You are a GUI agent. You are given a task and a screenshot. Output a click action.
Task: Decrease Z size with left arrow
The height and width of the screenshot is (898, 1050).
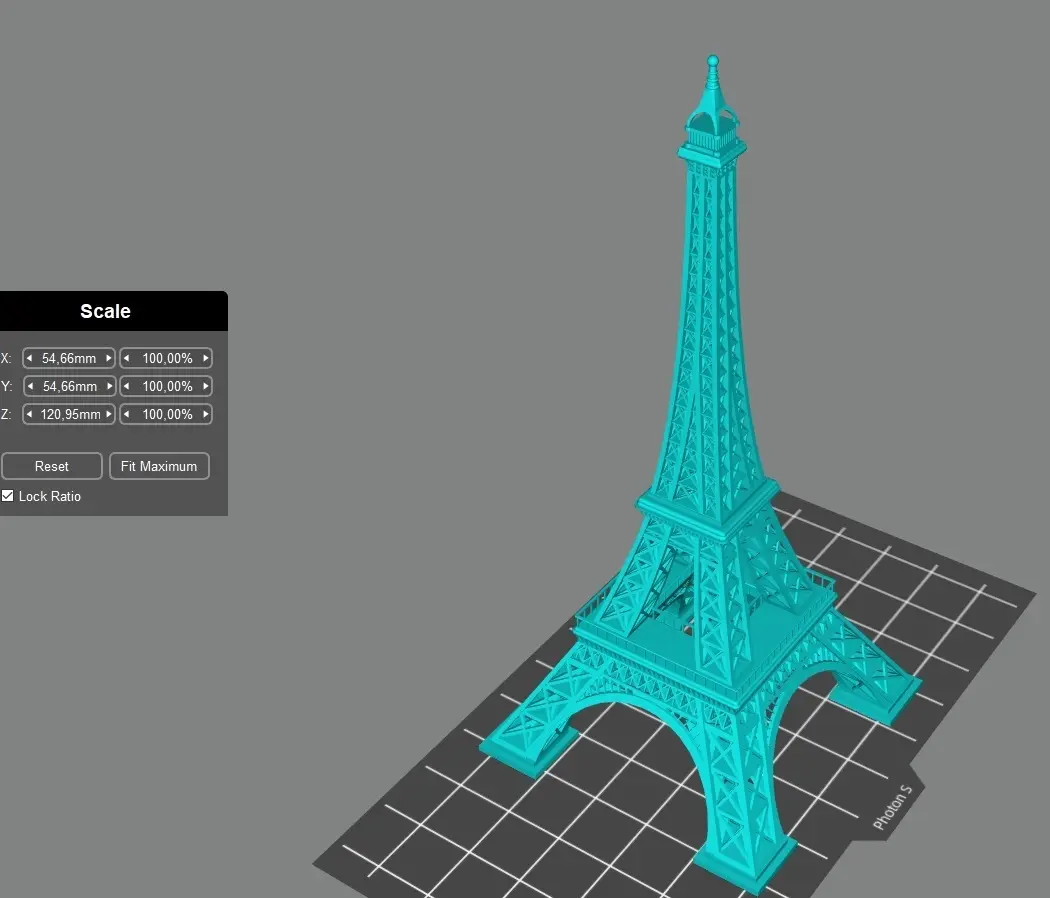coord(29,415)
